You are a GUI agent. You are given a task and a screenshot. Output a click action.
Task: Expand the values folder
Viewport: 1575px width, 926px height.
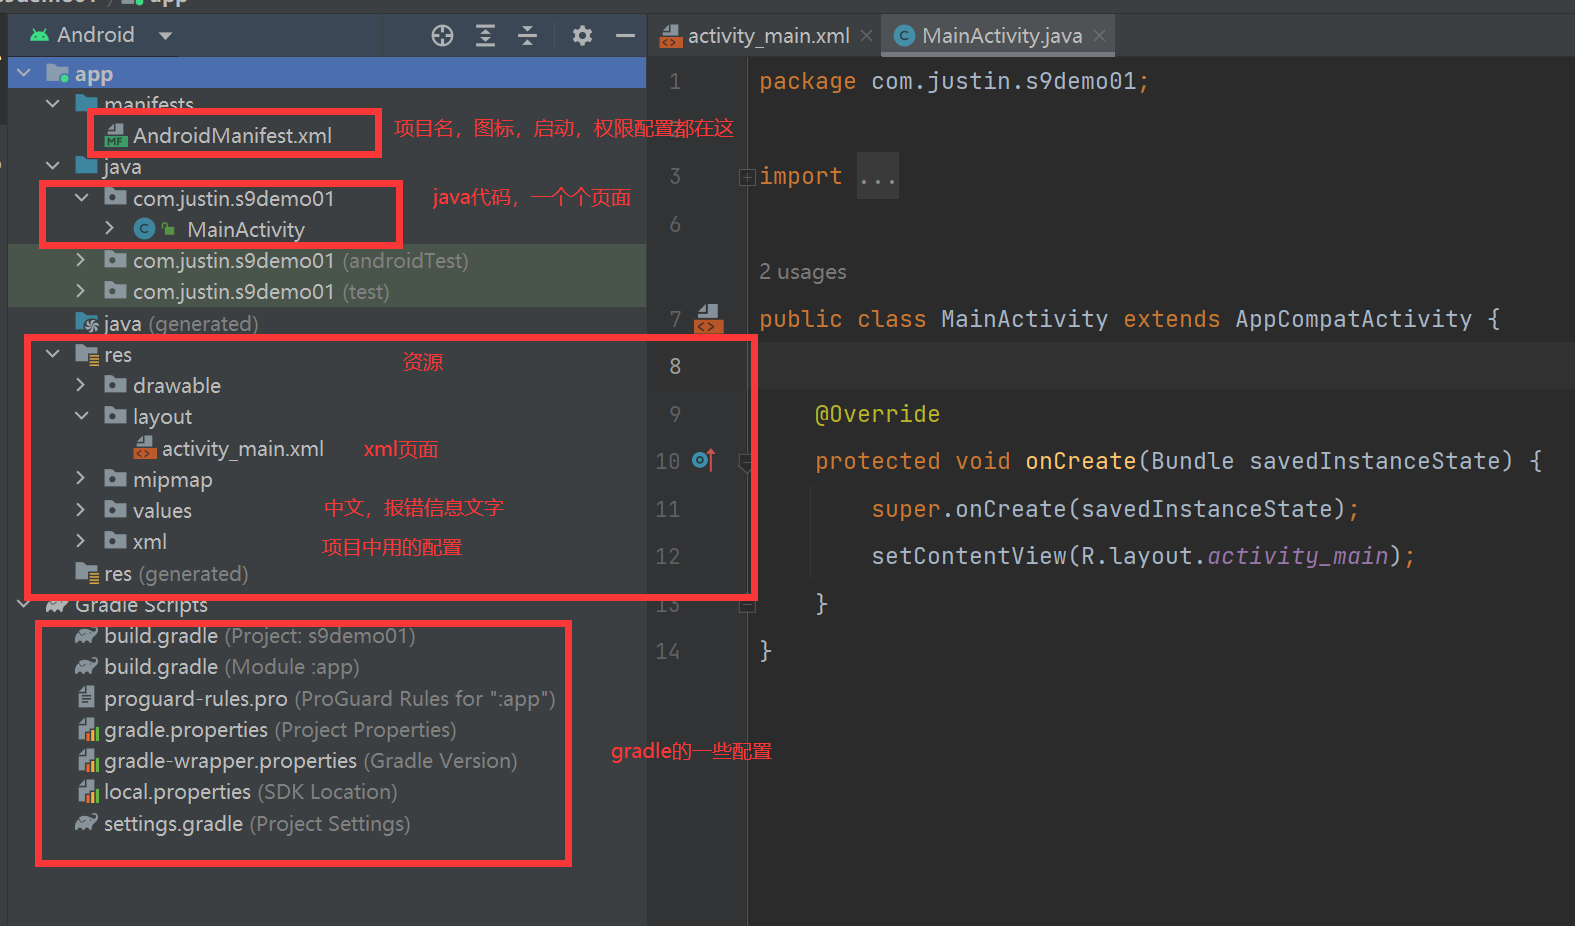pyautogui.click(x=81, y=510)
